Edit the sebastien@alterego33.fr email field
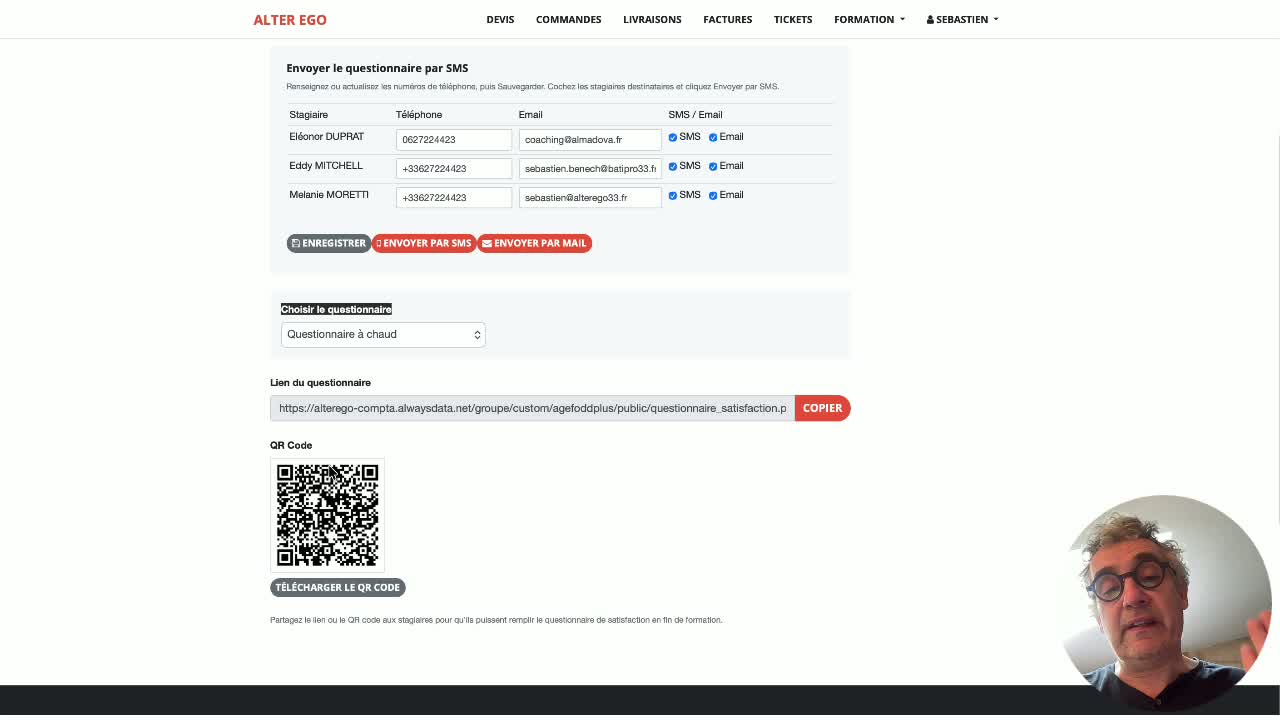This screenshot has width=1280, height=720. tap(590, 198)
